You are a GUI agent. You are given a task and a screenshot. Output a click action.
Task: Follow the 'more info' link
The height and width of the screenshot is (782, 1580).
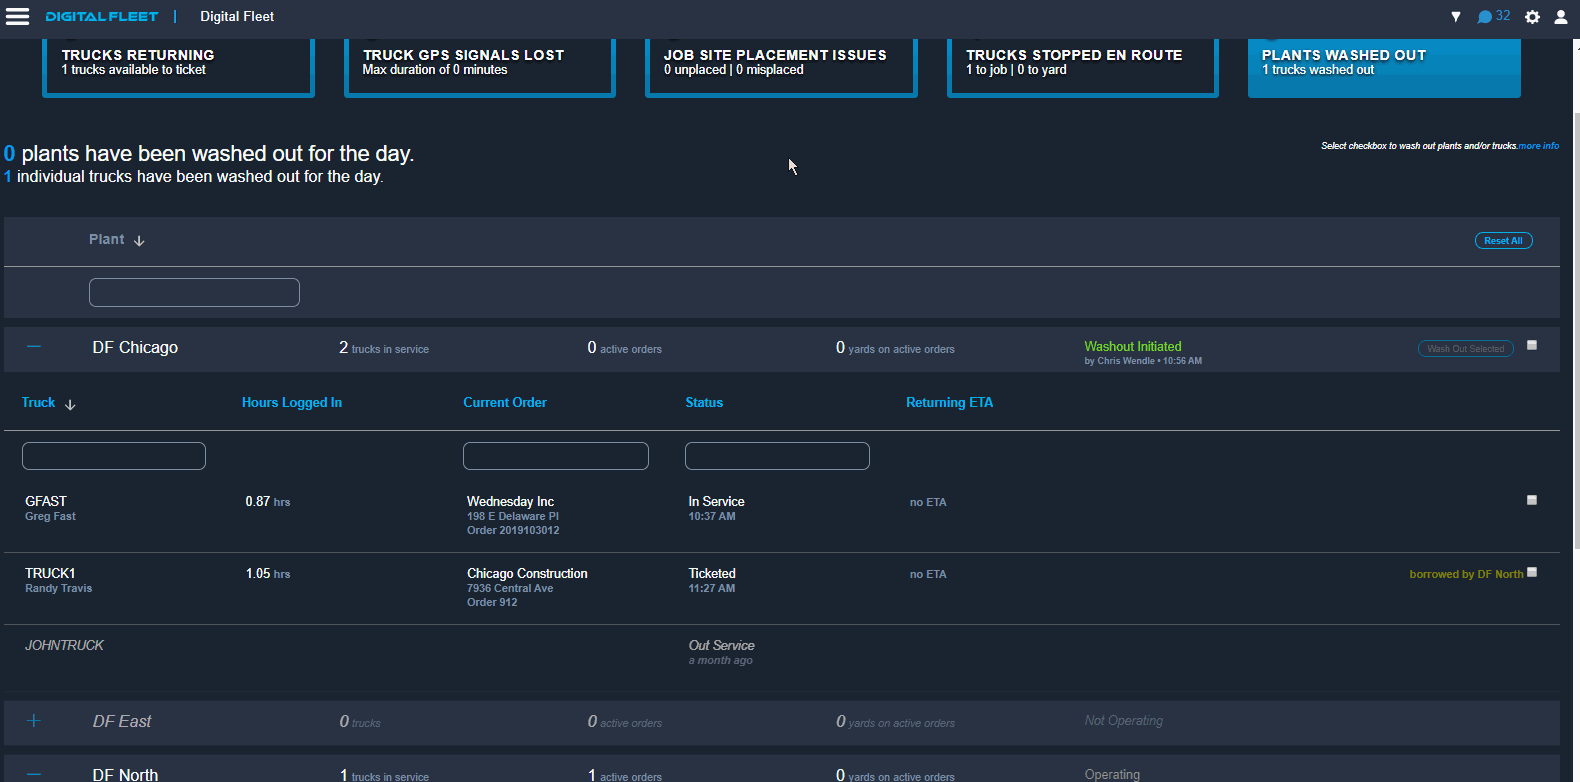1539,146
